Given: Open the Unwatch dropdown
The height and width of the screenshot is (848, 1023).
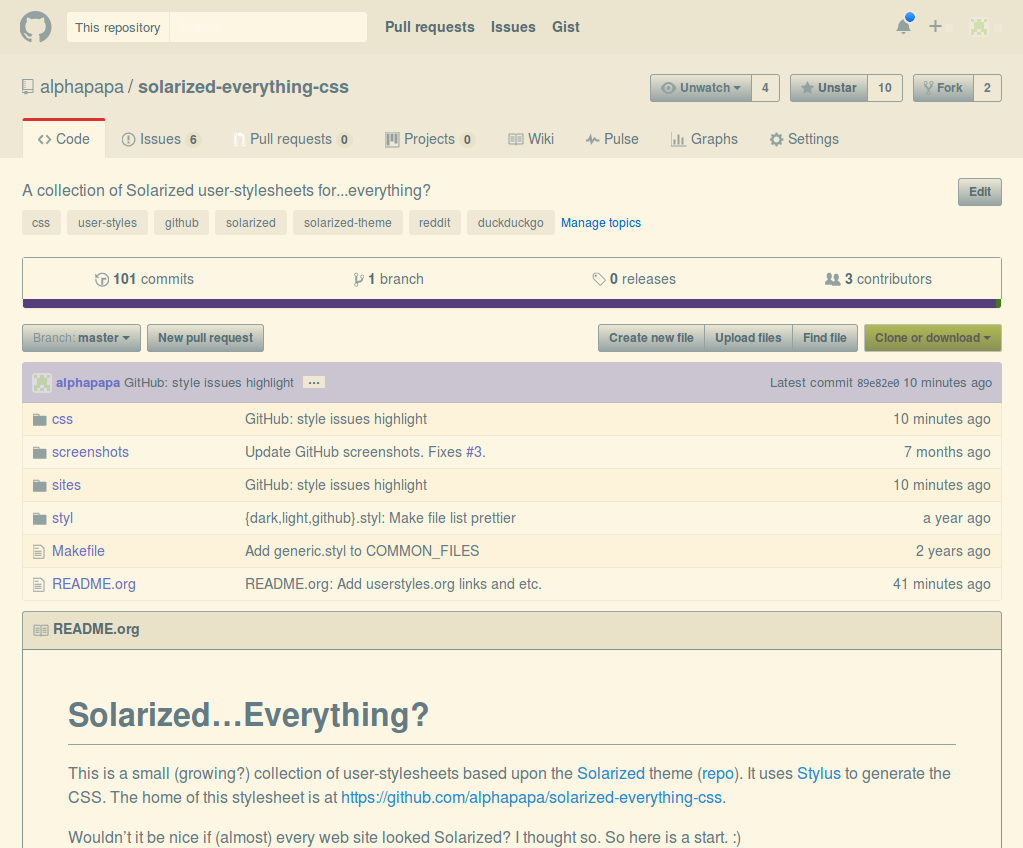Looking at the screenshot, I should [x=701, y=88].
